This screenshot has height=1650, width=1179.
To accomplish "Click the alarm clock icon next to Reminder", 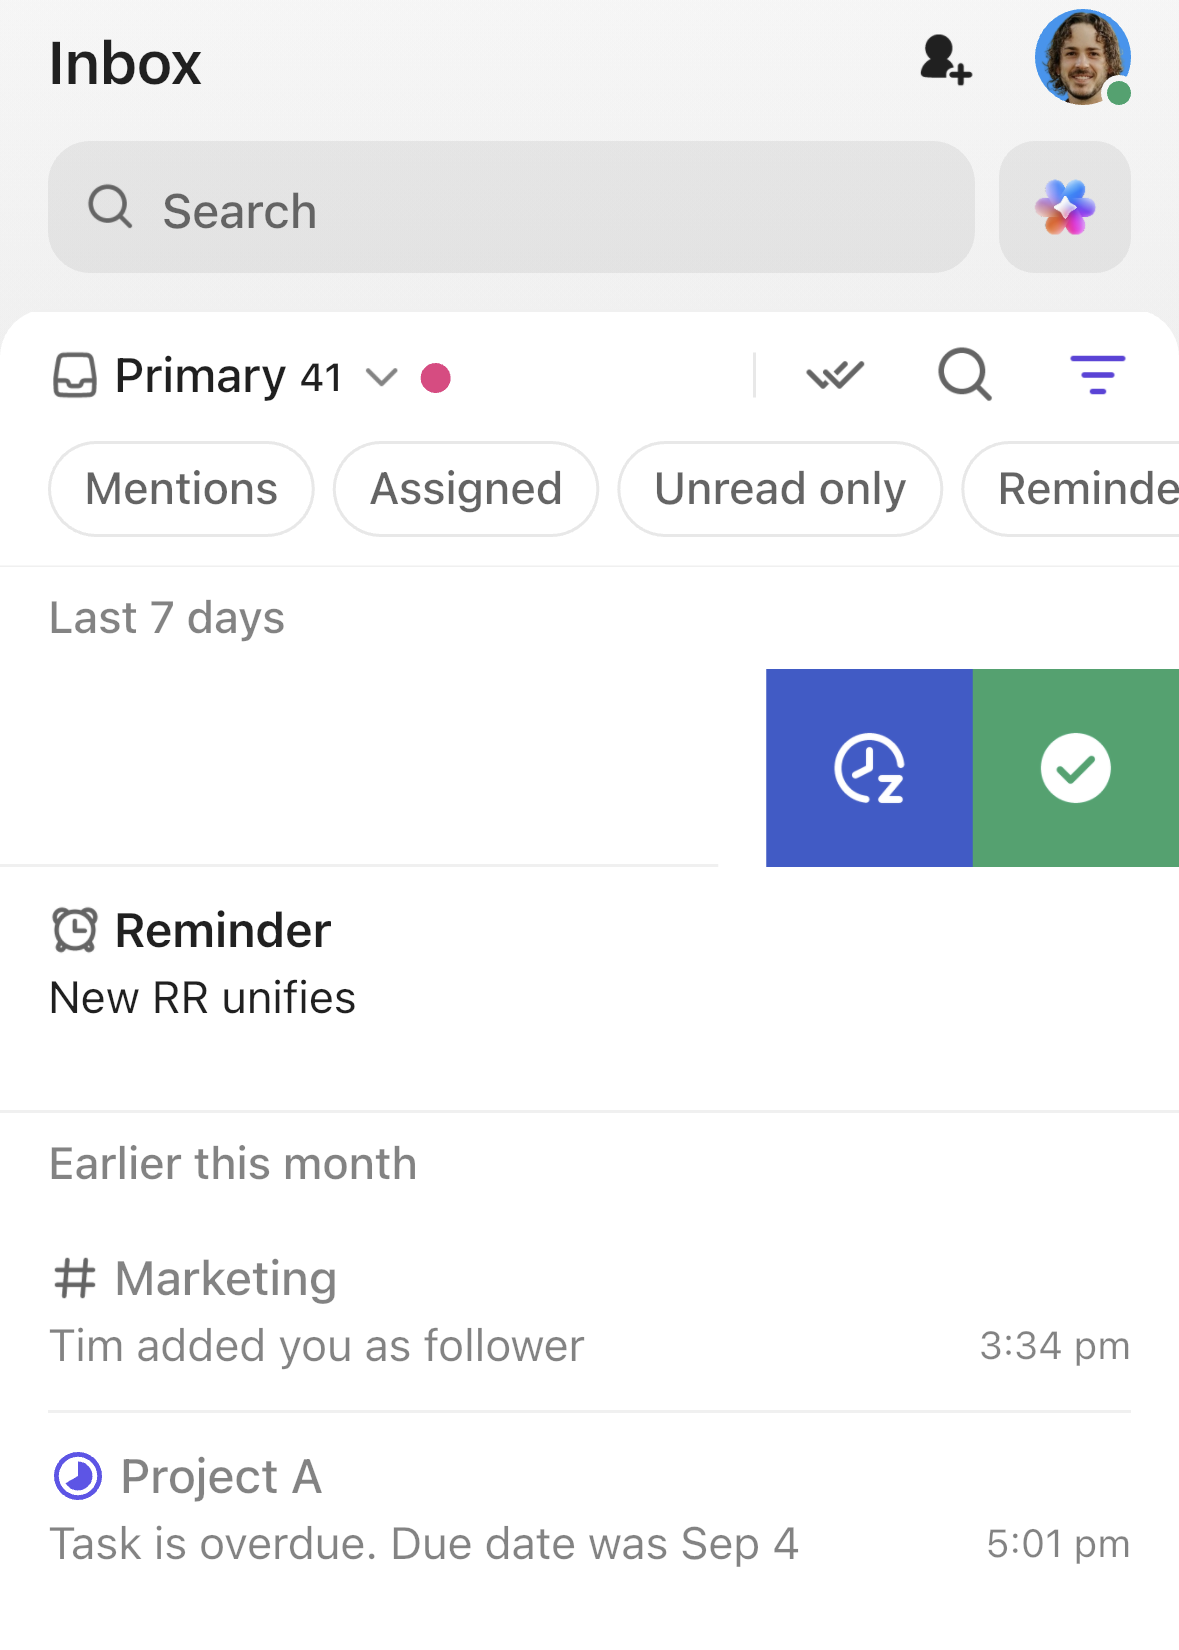I will [74, 929].
